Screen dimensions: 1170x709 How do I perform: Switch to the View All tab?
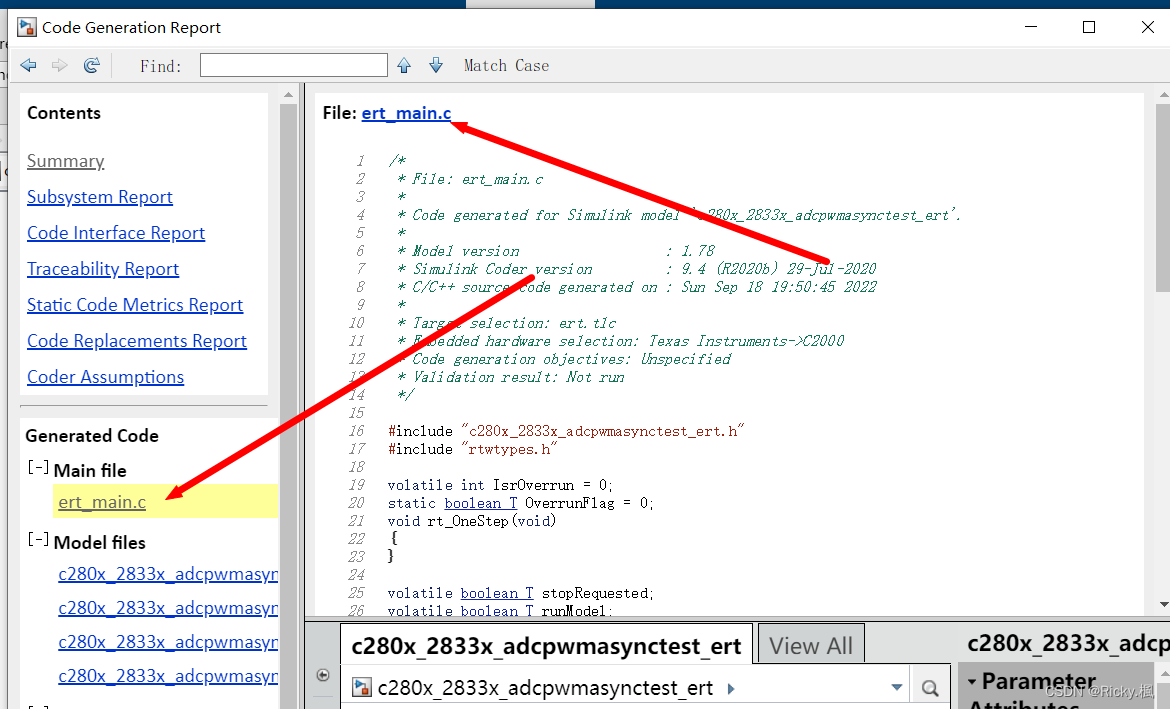click(x=811, y=646)
